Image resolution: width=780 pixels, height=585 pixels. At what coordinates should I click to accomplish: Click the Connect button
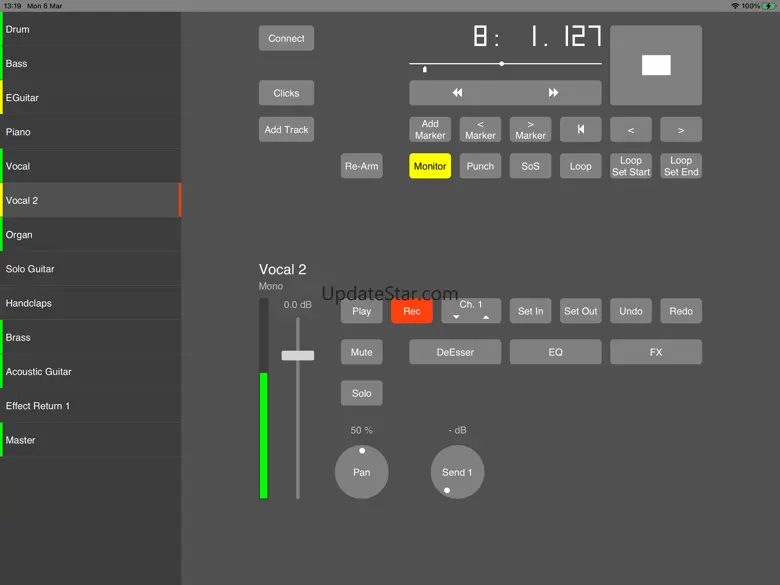pyautogui.click(x=286, y=38)
